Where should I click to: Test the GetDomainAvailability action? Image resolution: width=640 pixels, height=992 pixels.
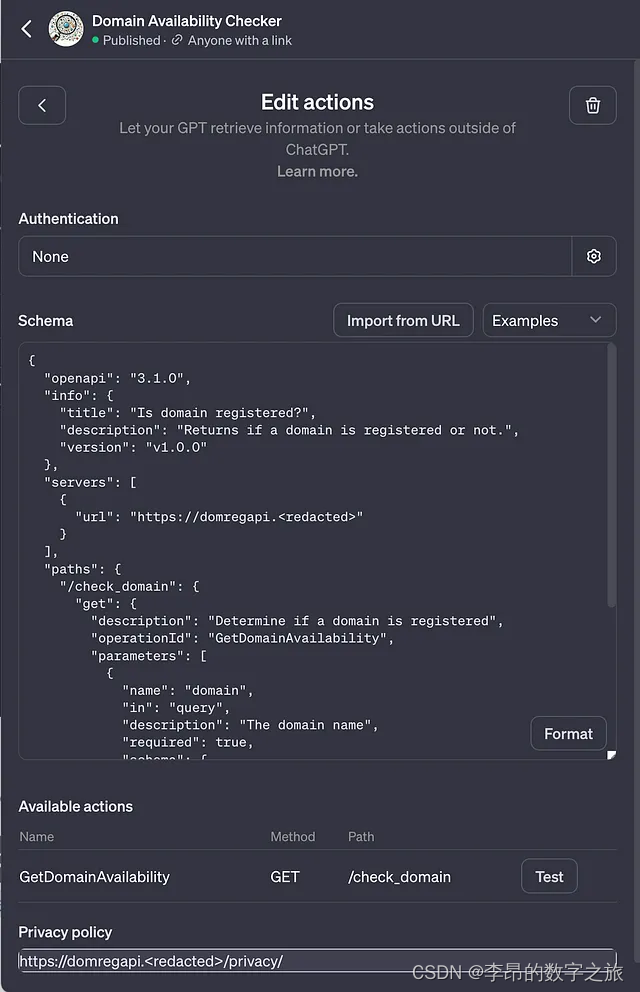549,876
